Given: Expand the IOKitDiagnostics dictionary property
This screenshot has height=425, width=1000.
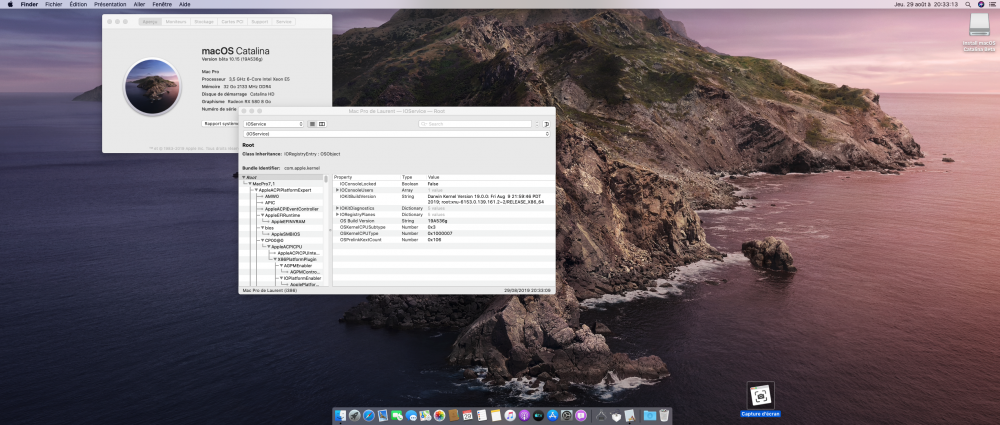Looking at the screenshot, I should click(337, 209).
